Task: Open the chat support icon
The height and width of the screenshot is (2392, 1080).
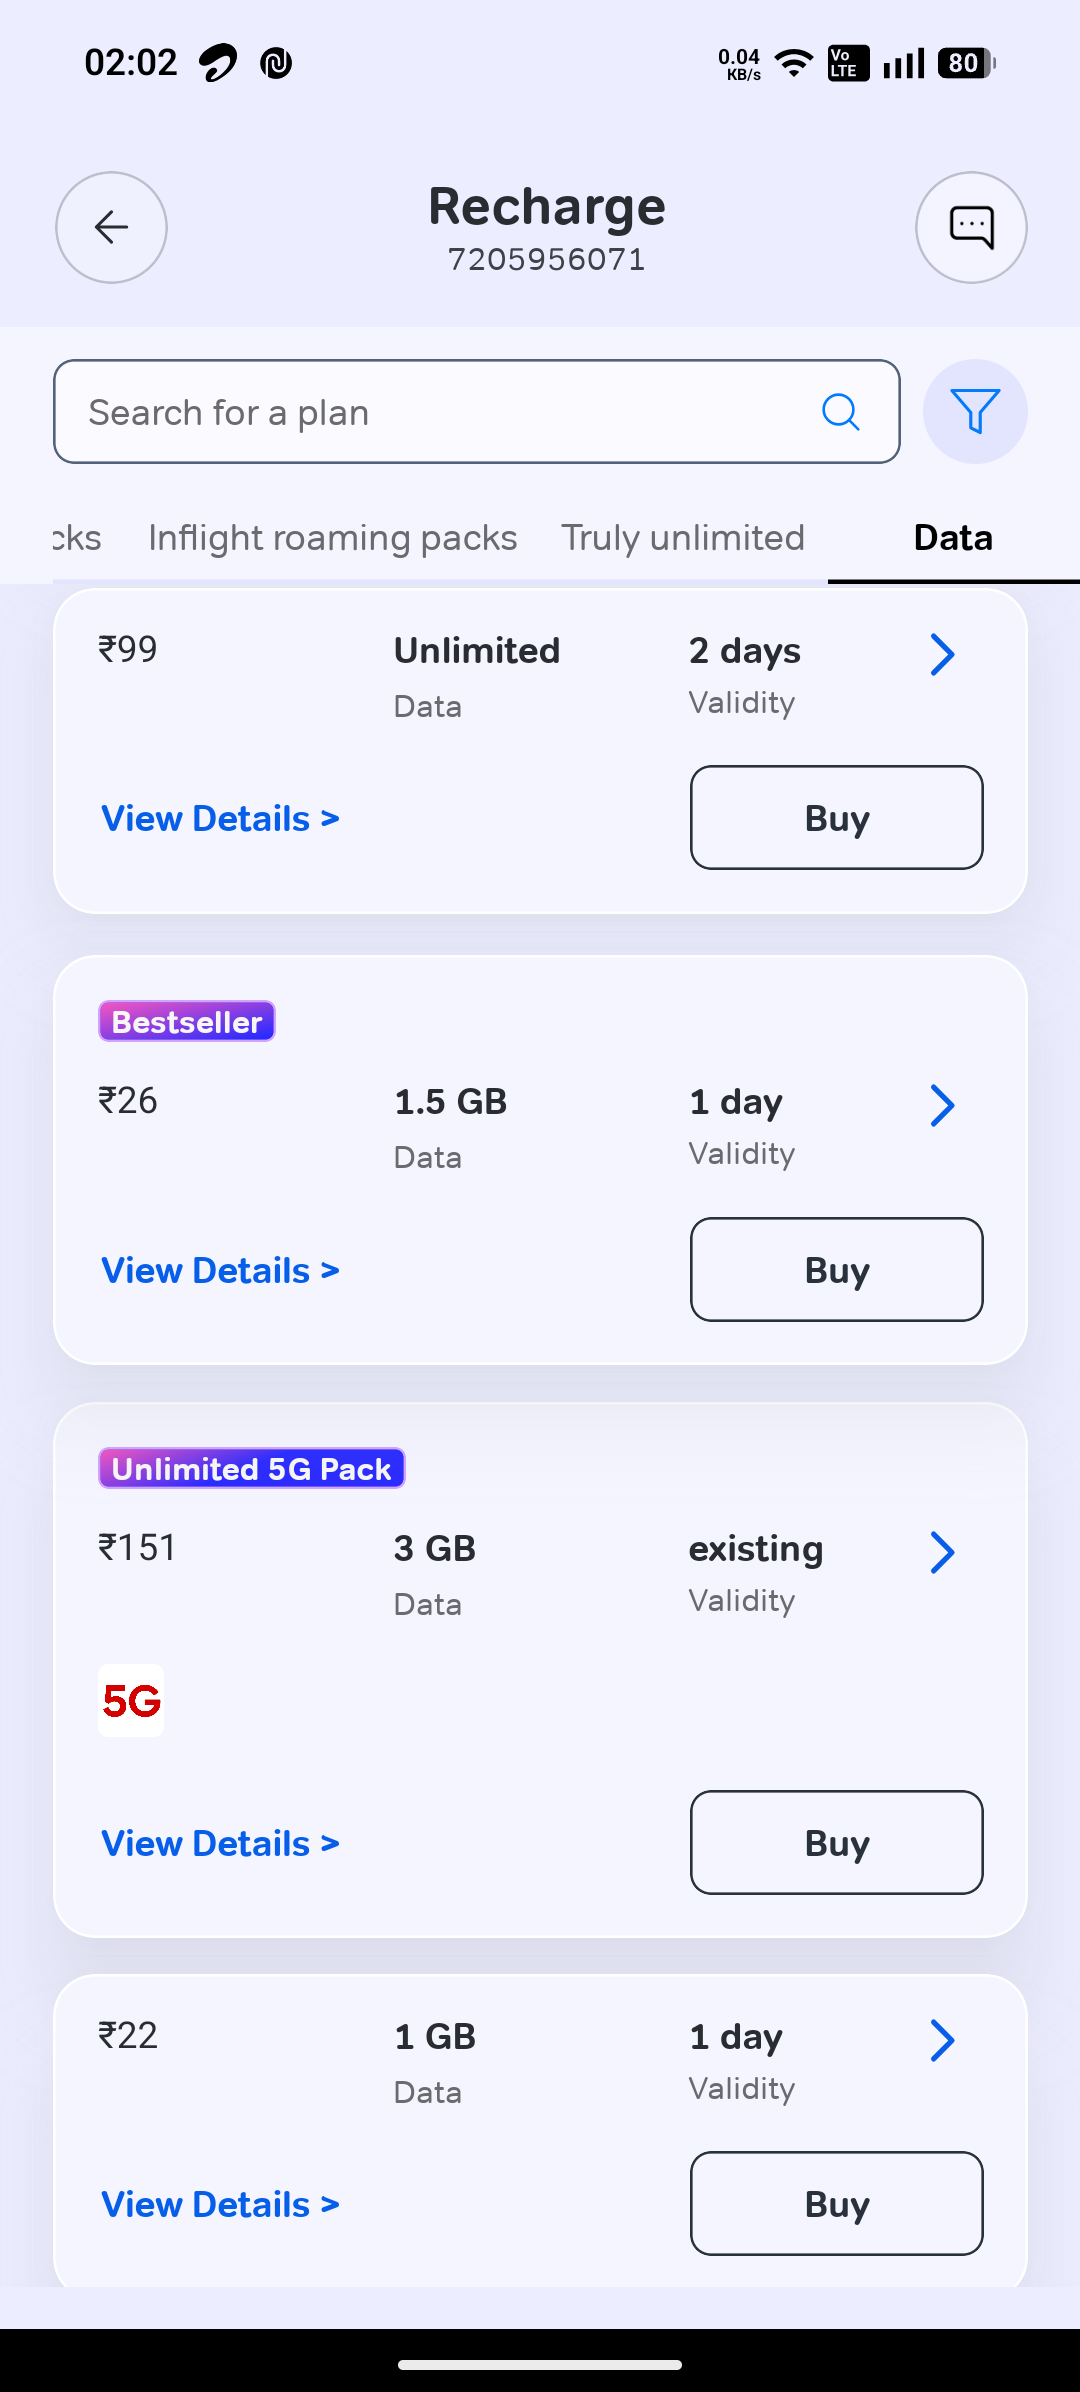Action: pos(971,228)
